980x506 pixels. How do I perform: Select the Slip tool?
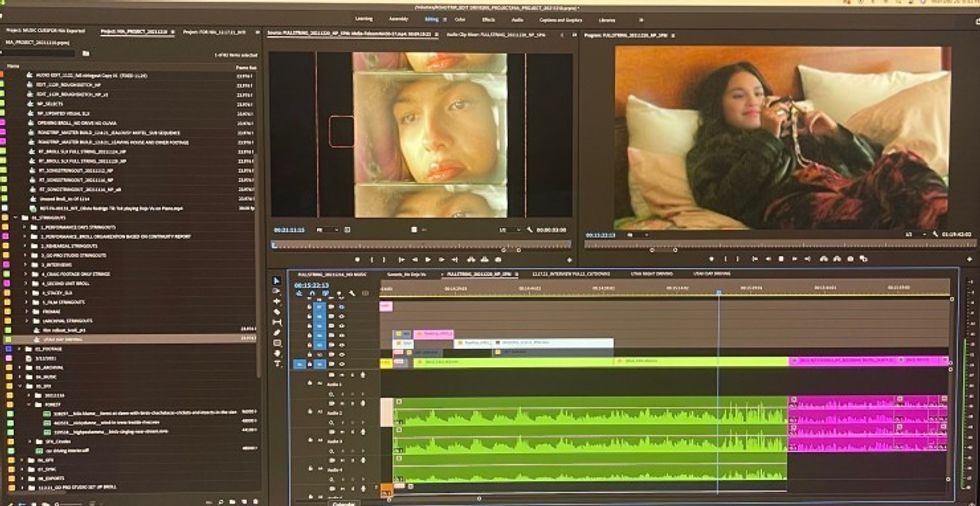coord(277,322)
